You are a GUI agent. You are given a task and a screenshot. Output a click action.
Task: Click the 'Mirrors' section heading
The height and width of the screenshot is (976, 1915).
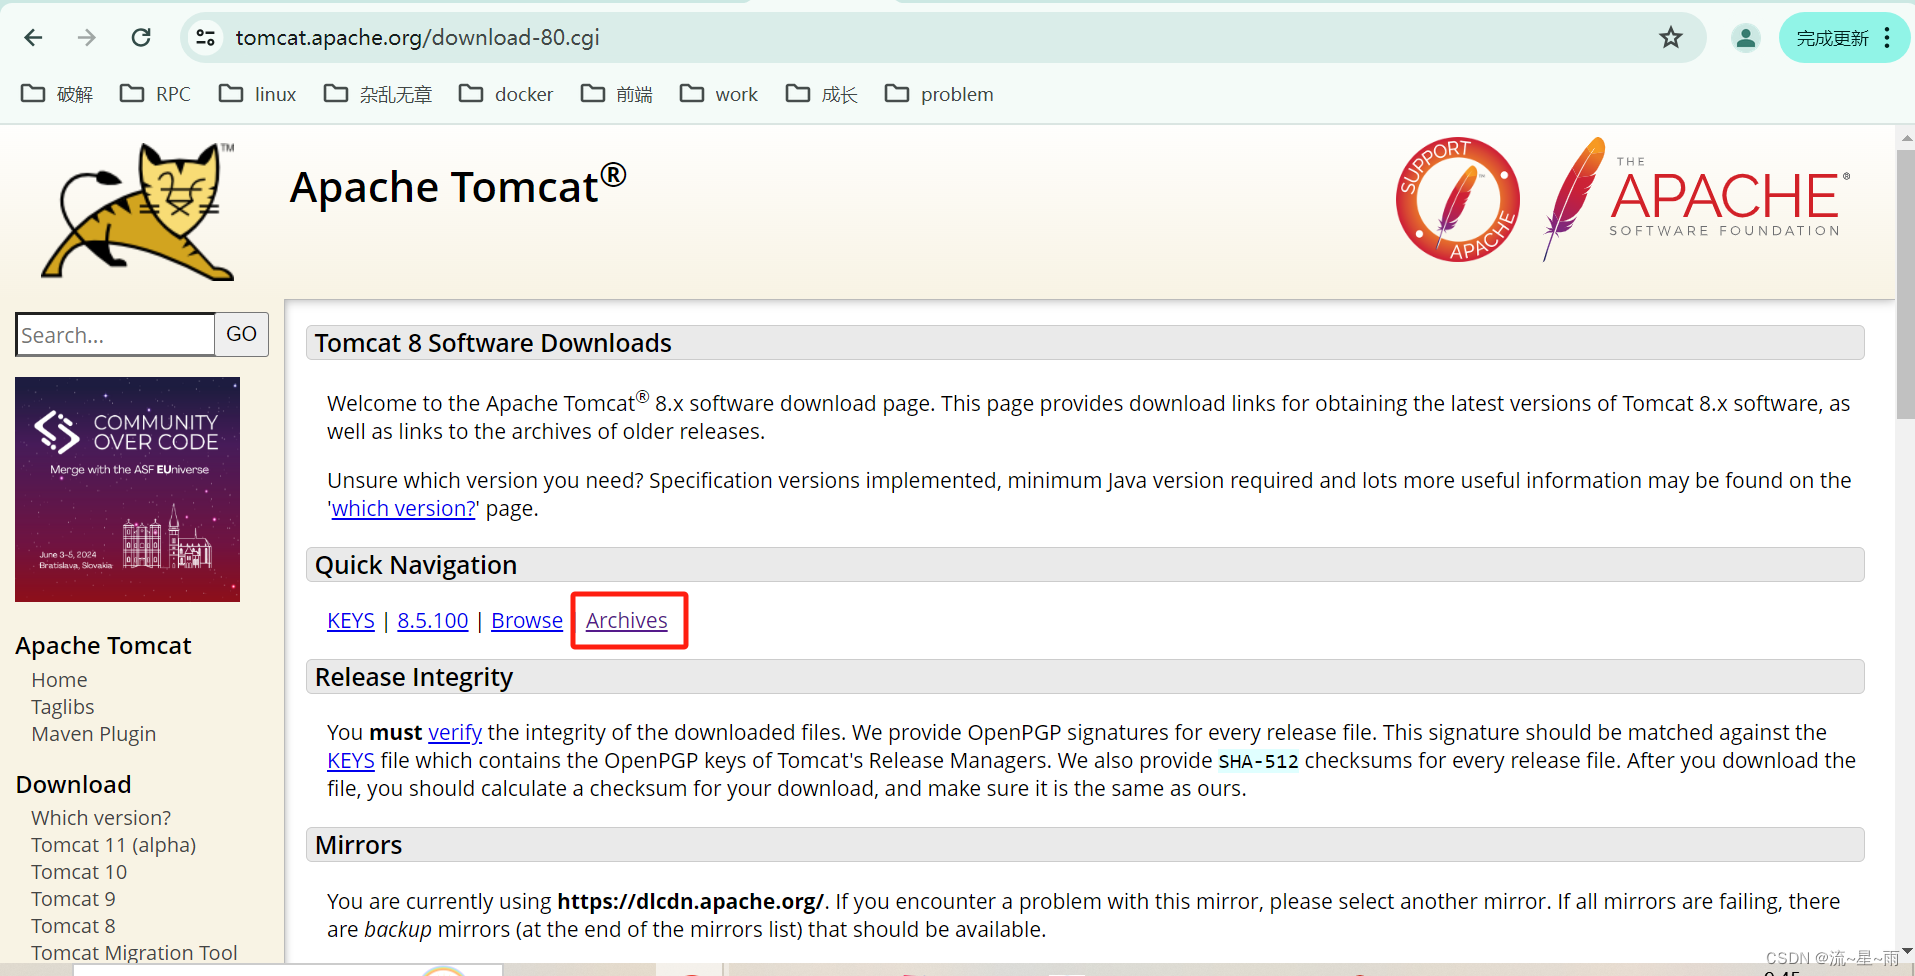tap(358, 845)
